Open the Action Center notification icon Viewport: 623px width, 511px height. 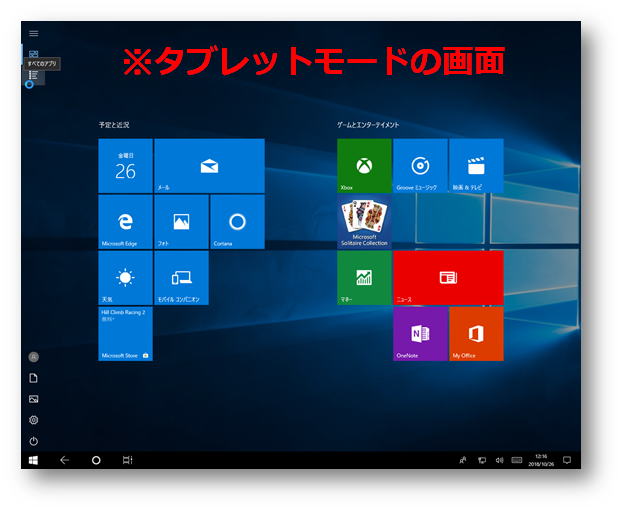coord(567,460)
